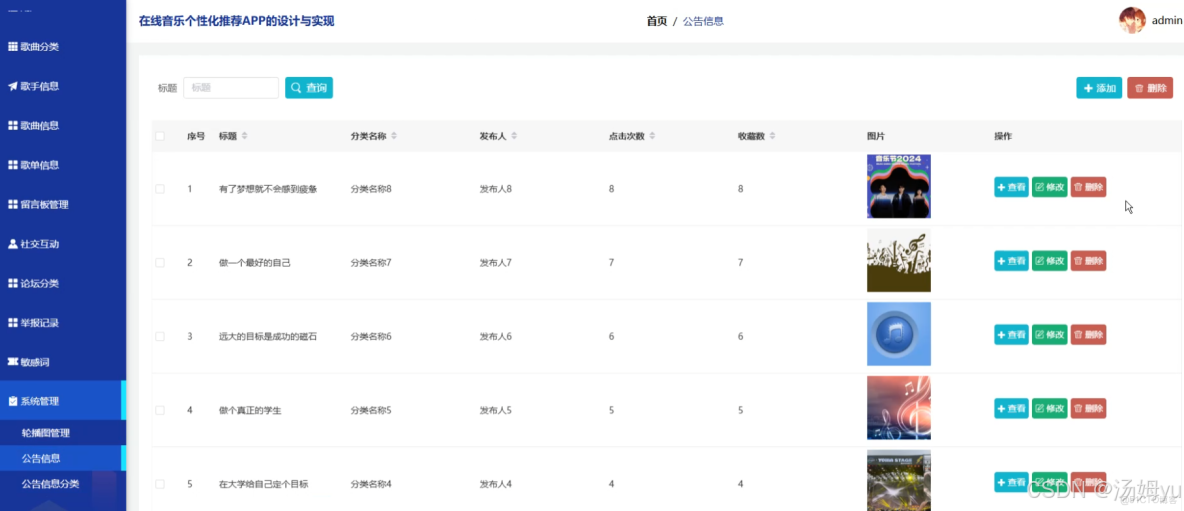This screenshot has height=511, width=1184.
Task: Click the title text 在大学给自己定个目标
Action: (264, 485)
